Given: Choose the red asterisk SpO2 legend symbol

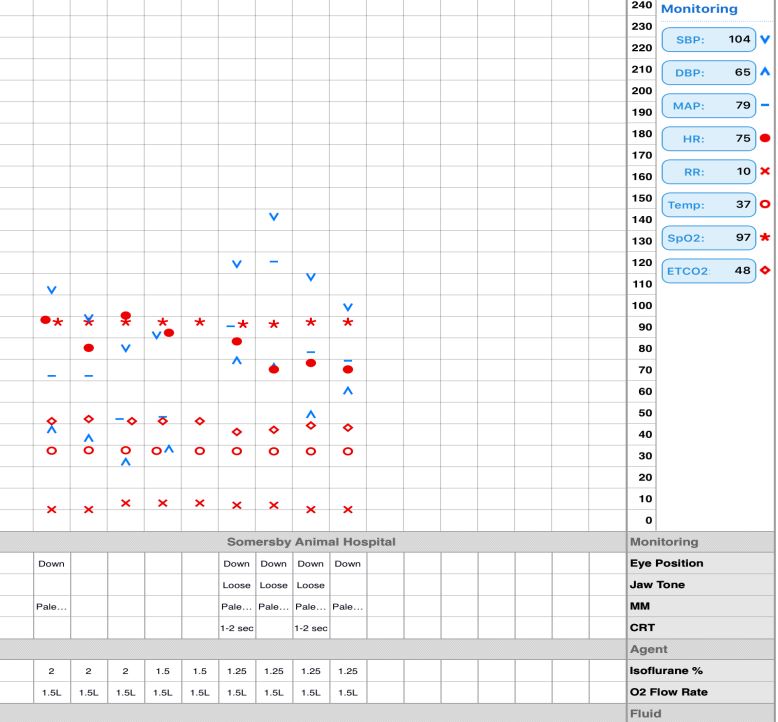Looking at the screenshot, I should (765, 237).
